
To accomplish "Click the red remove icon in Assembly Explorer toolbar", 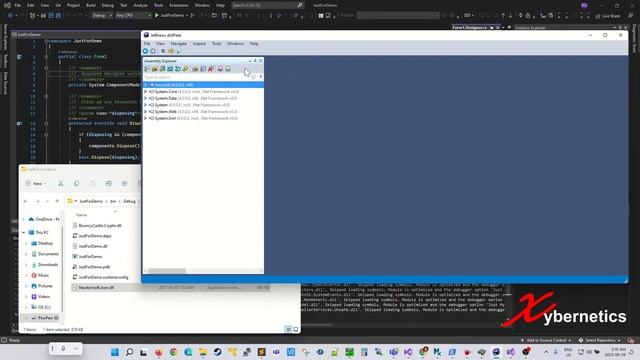I will [x=211, y=69].
